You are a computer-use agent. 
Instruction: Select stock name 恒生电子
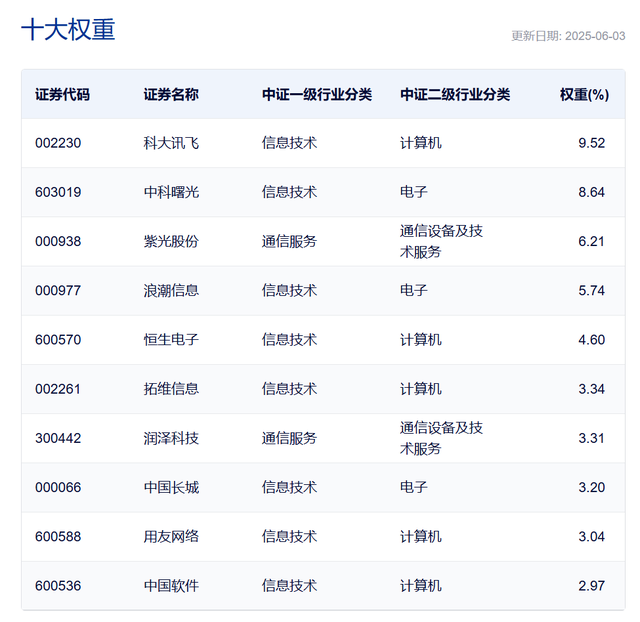click(171, 340)
